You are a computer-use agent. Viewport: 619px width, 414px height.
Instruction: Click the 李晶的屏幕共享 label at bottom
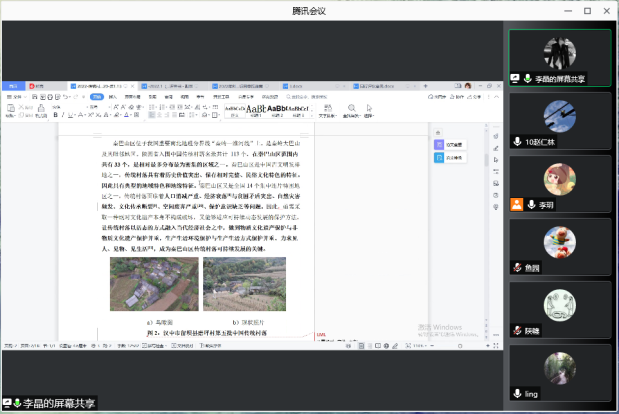coord(62,404)
